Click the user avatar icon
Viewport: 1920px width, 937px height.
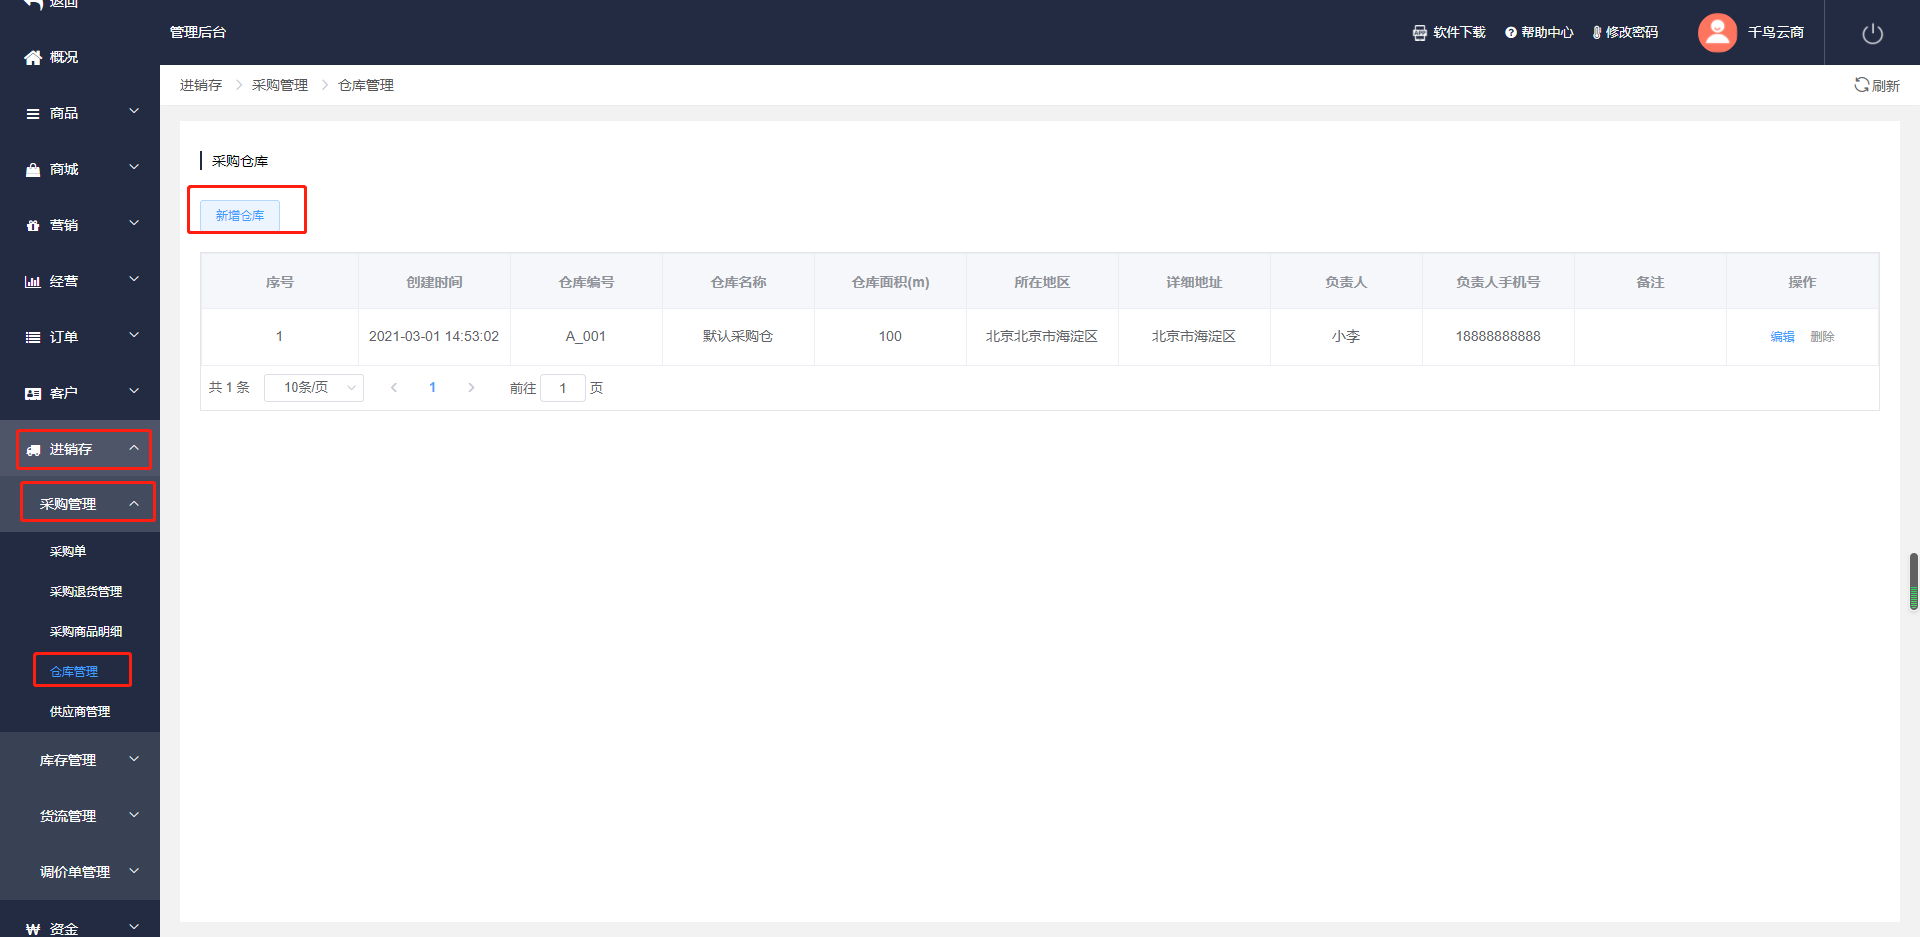[1717, 33]
